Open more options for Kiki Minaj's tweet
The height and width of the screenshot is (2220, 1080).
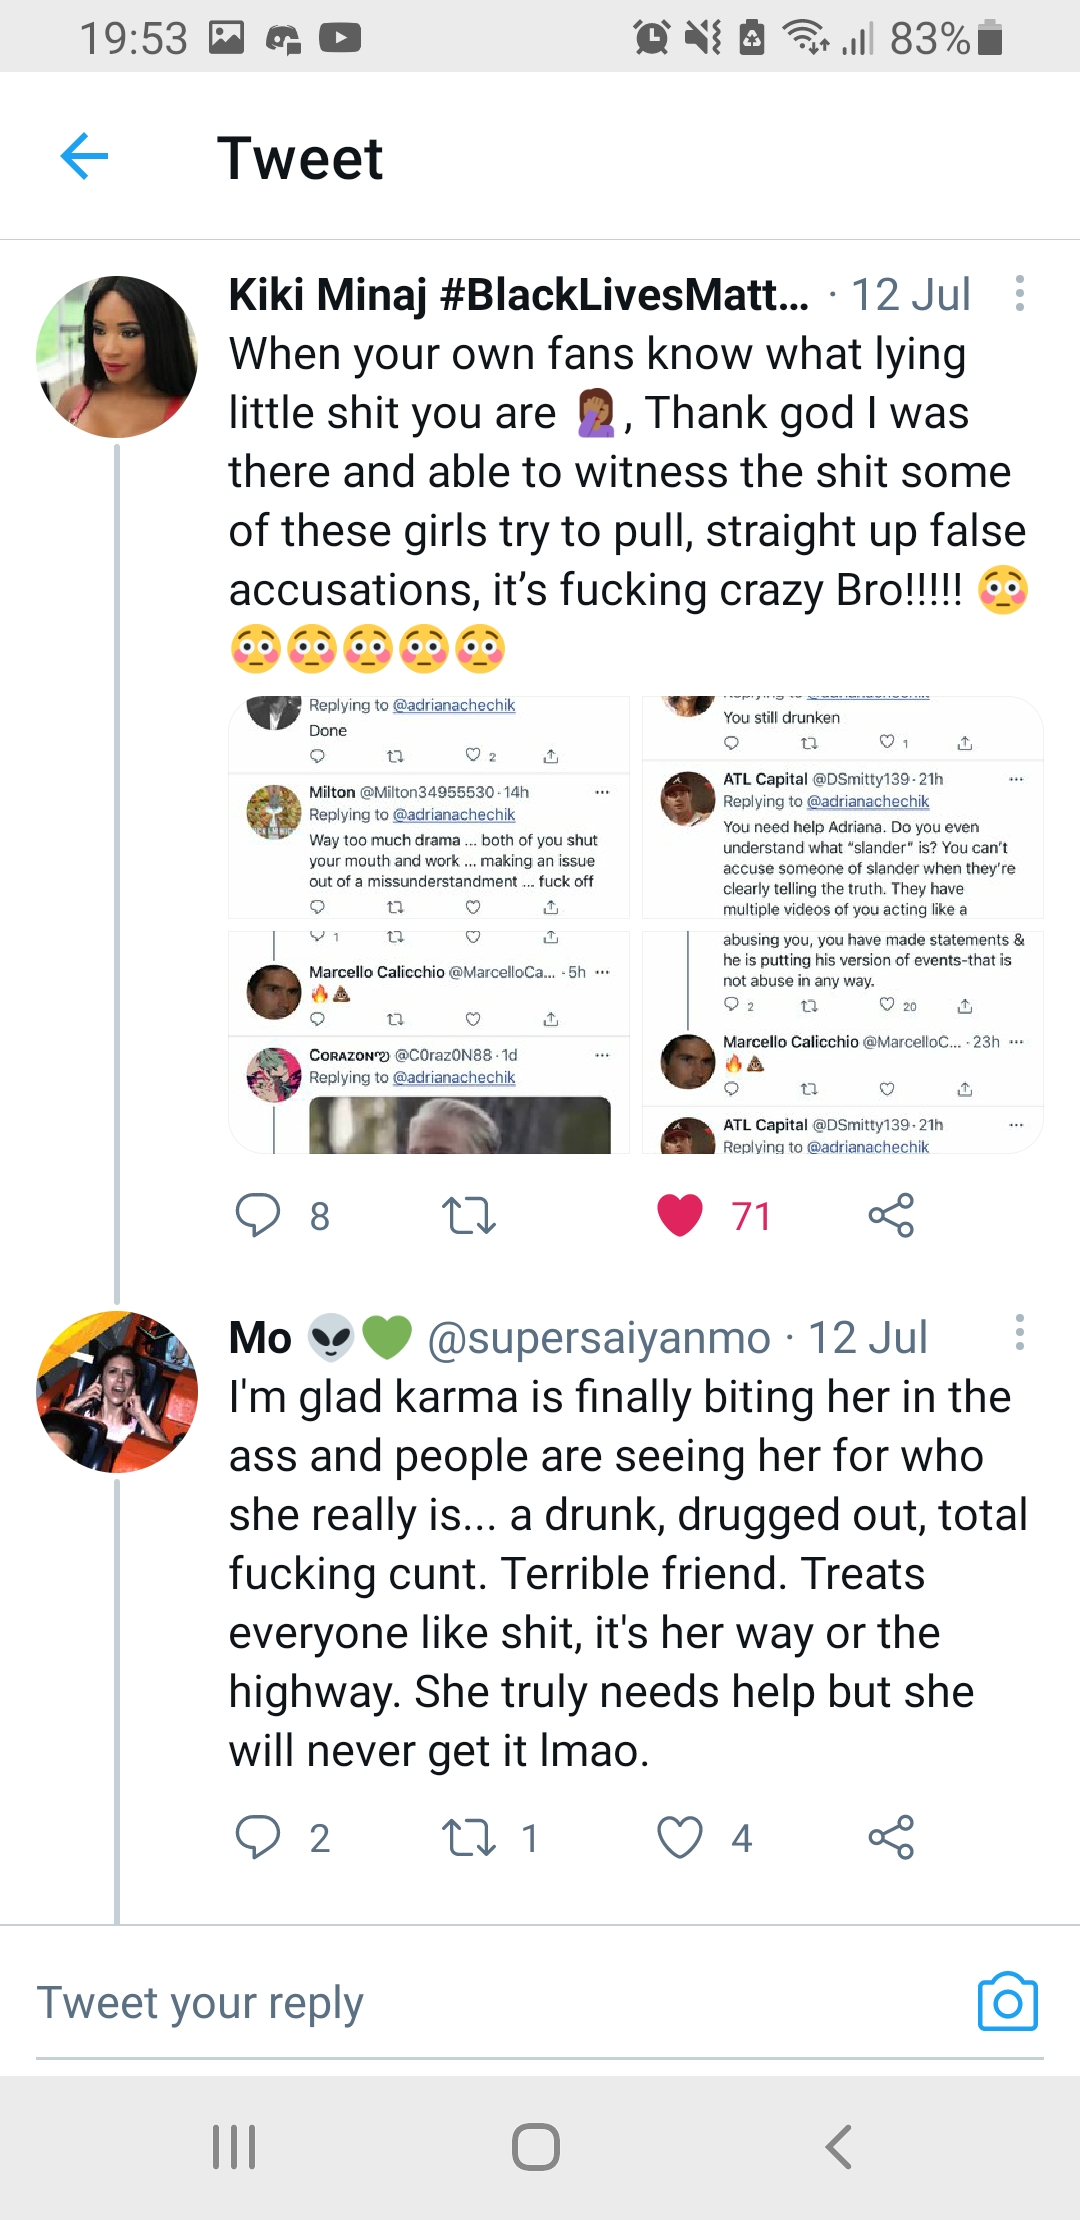pyautogui.click(x=1019, y=294)
